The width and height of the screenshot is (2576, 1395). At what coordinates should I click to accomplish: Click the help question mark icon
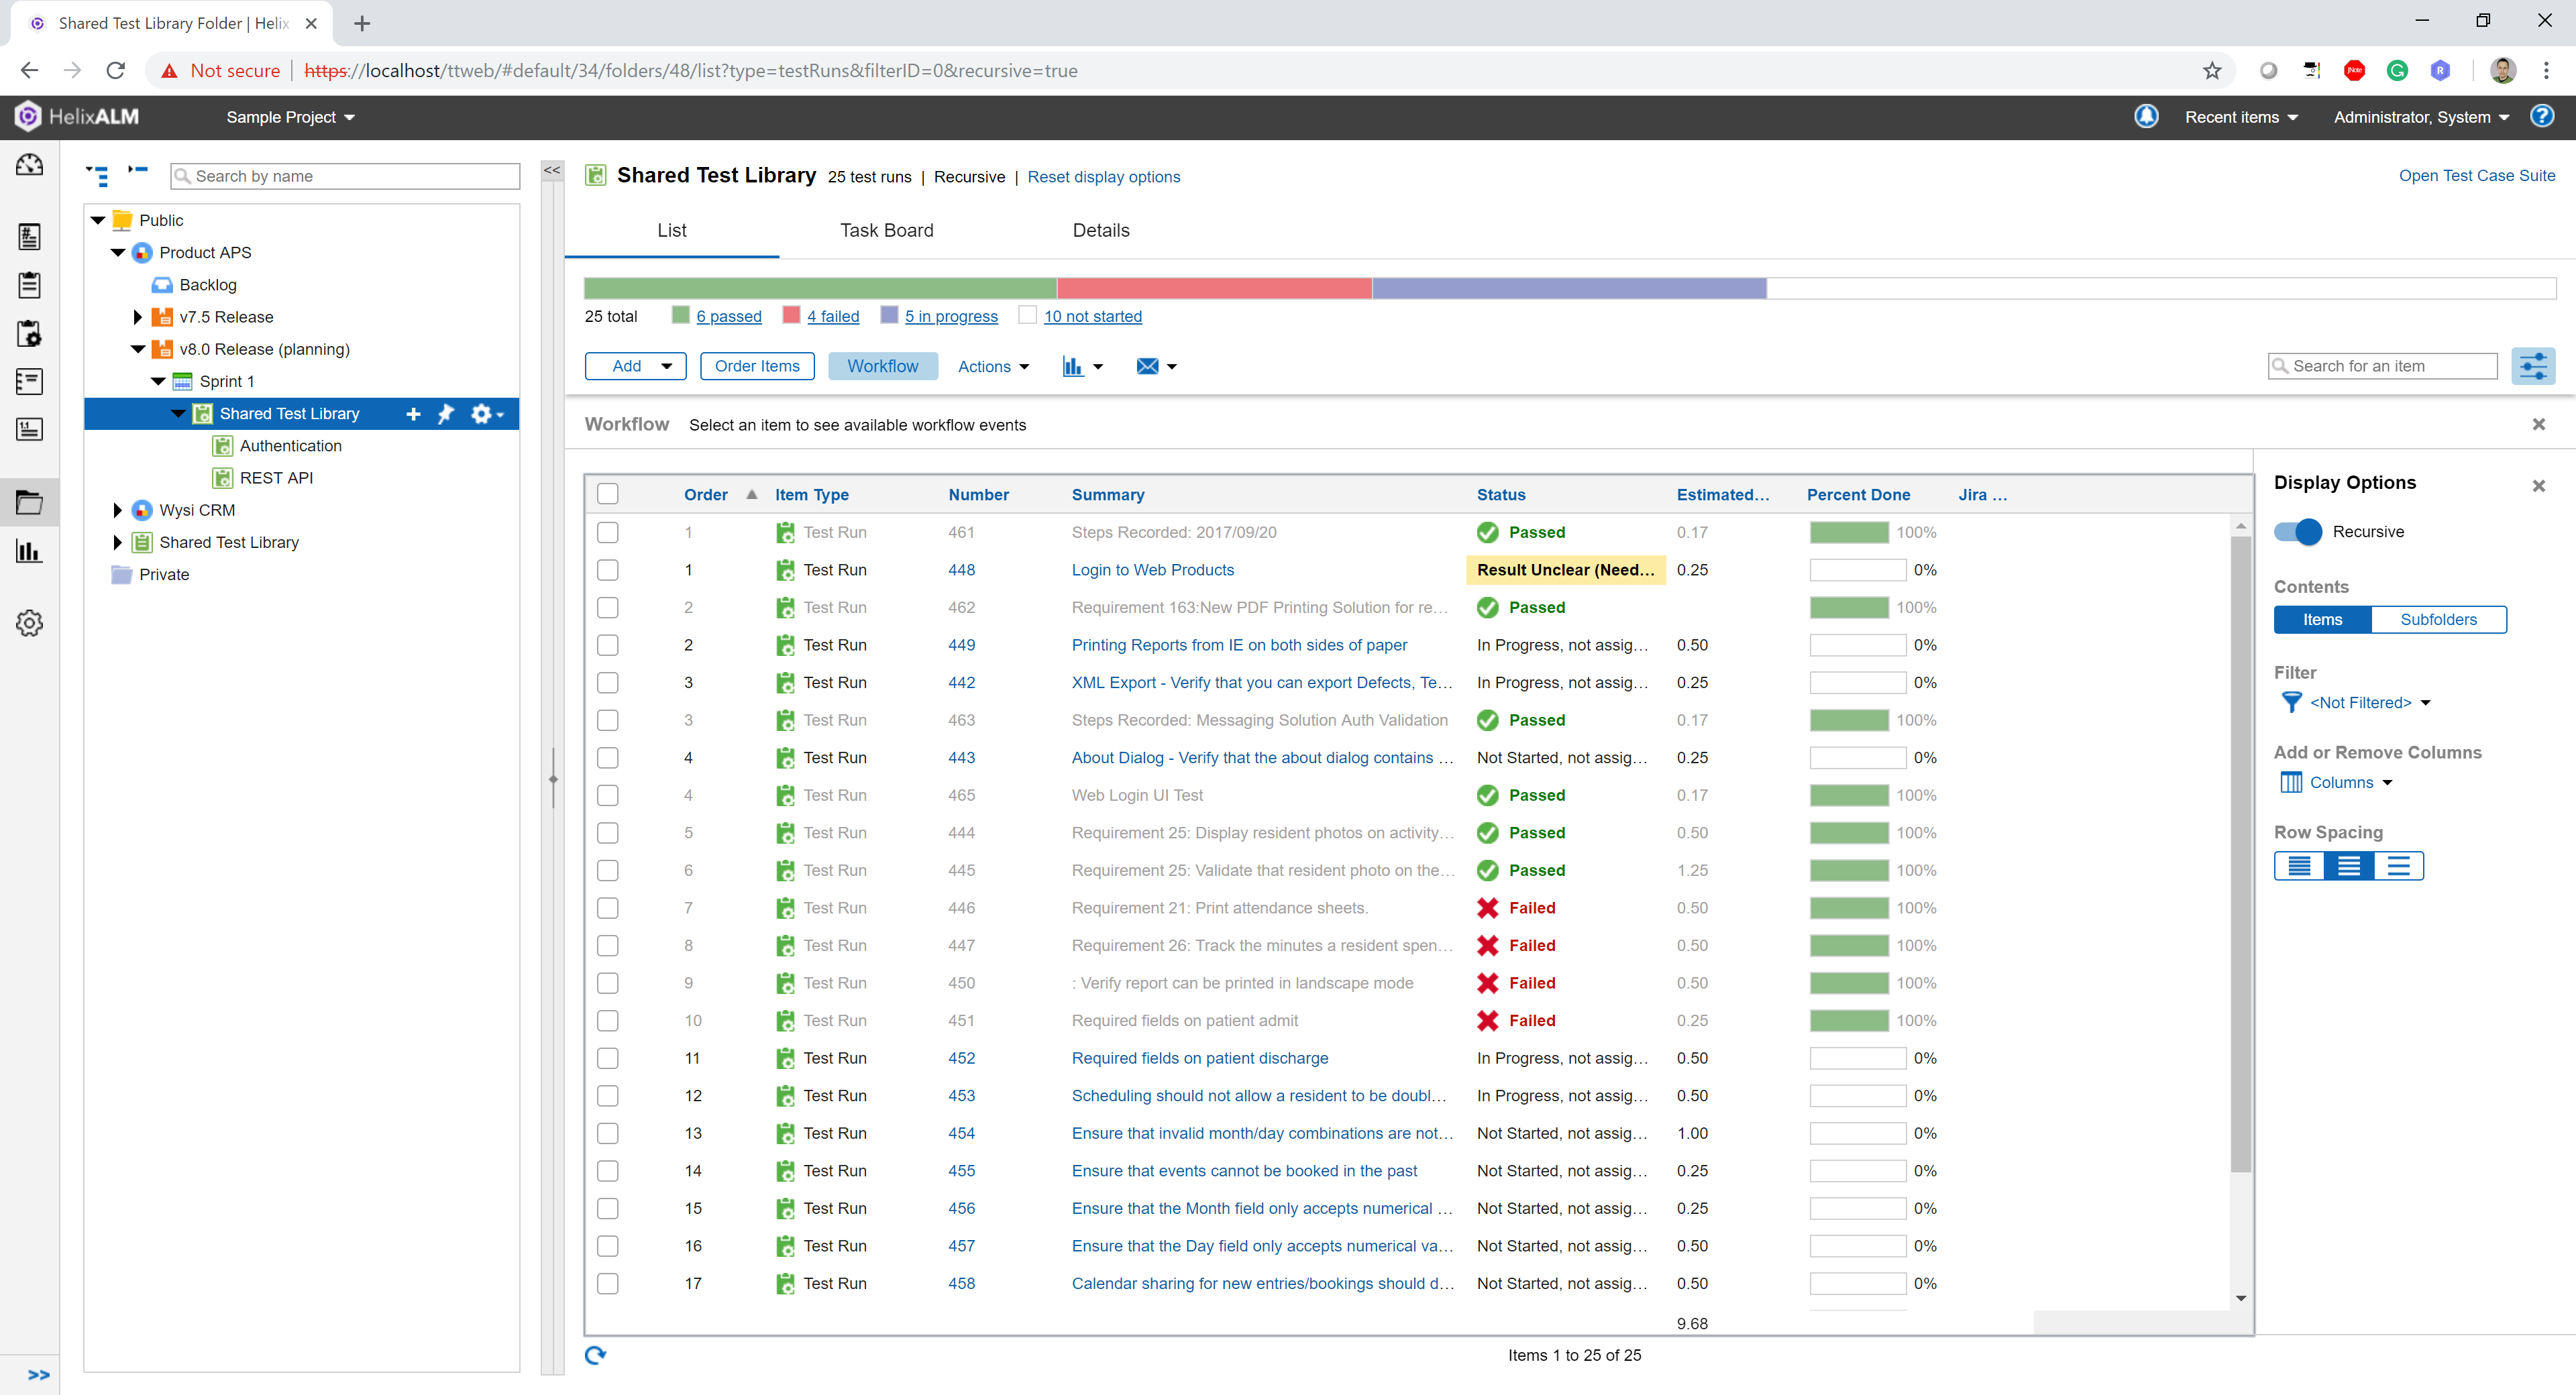click(x=2541, y=116)
